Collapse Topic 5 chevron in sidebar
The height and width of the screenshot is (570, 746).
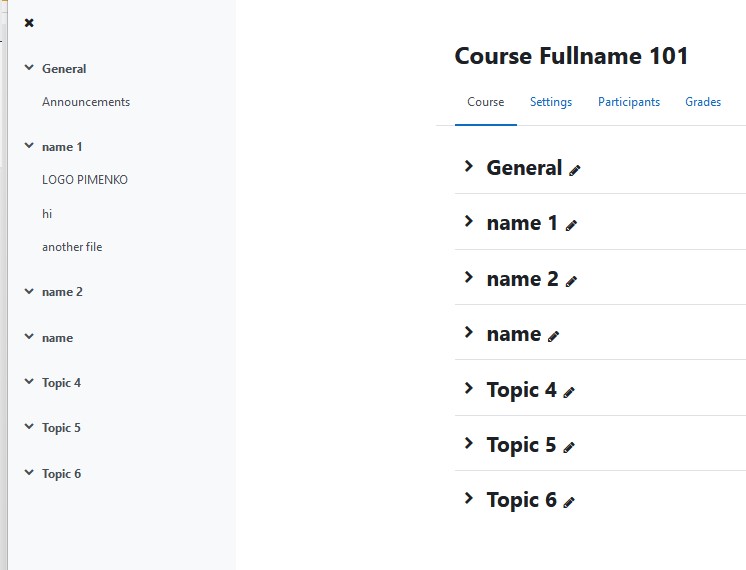click(x=29, y=426)
